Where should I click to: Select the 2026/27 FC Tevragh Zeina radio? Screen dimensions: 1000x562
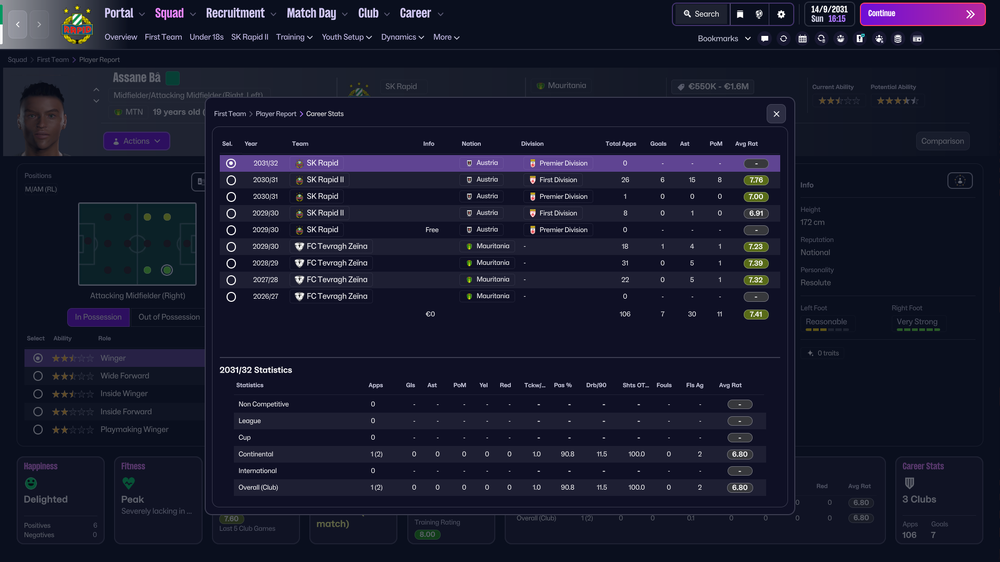click(x=231, y=296)
